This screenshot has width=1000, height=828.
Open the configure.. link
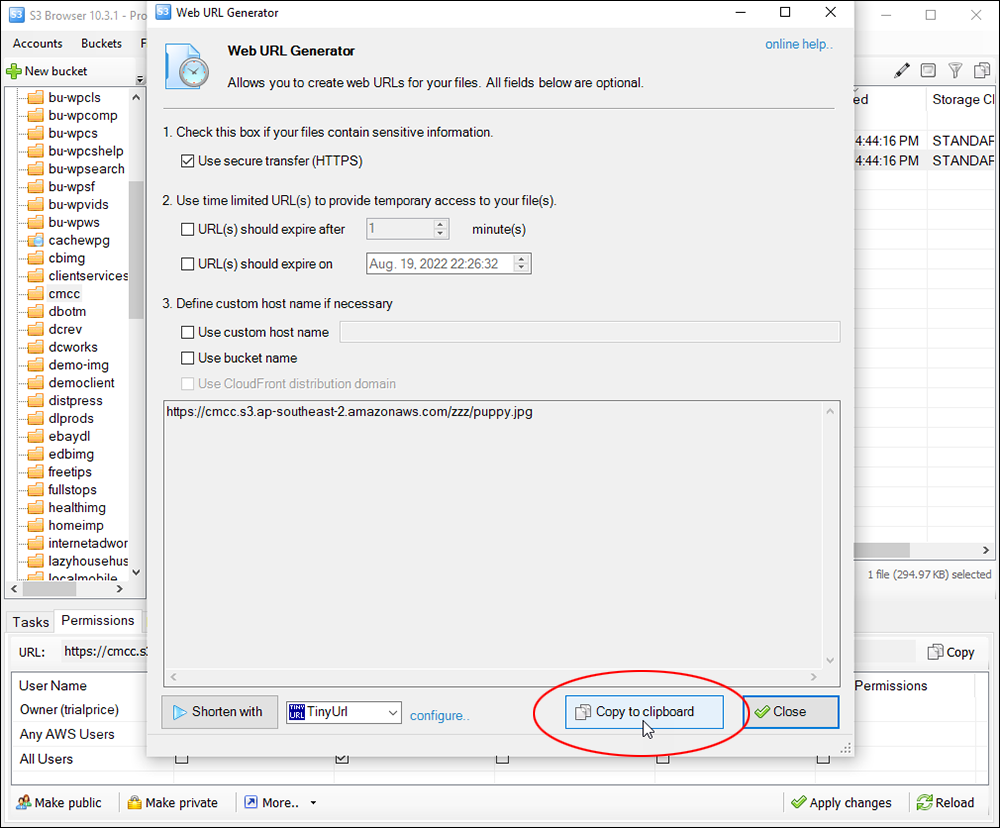(439, 716)
